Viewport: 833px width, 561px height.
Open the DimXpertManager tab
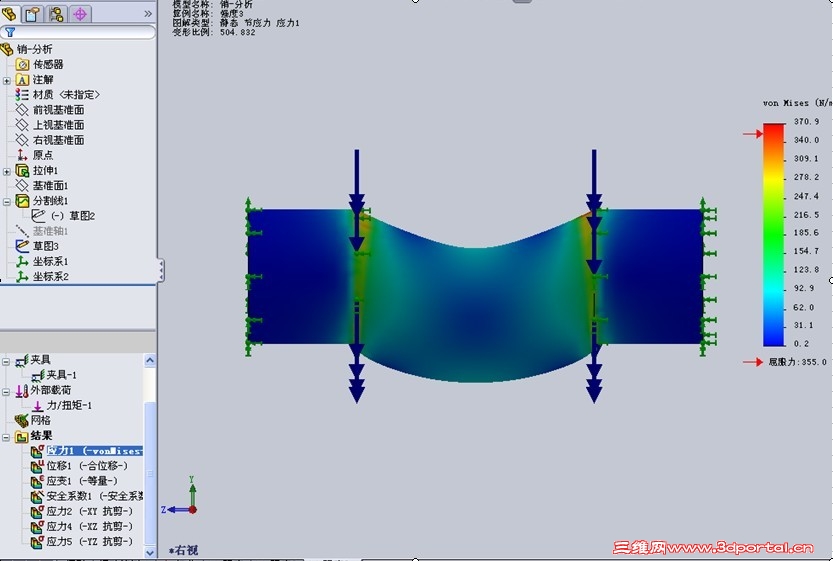tap(80, 14)
